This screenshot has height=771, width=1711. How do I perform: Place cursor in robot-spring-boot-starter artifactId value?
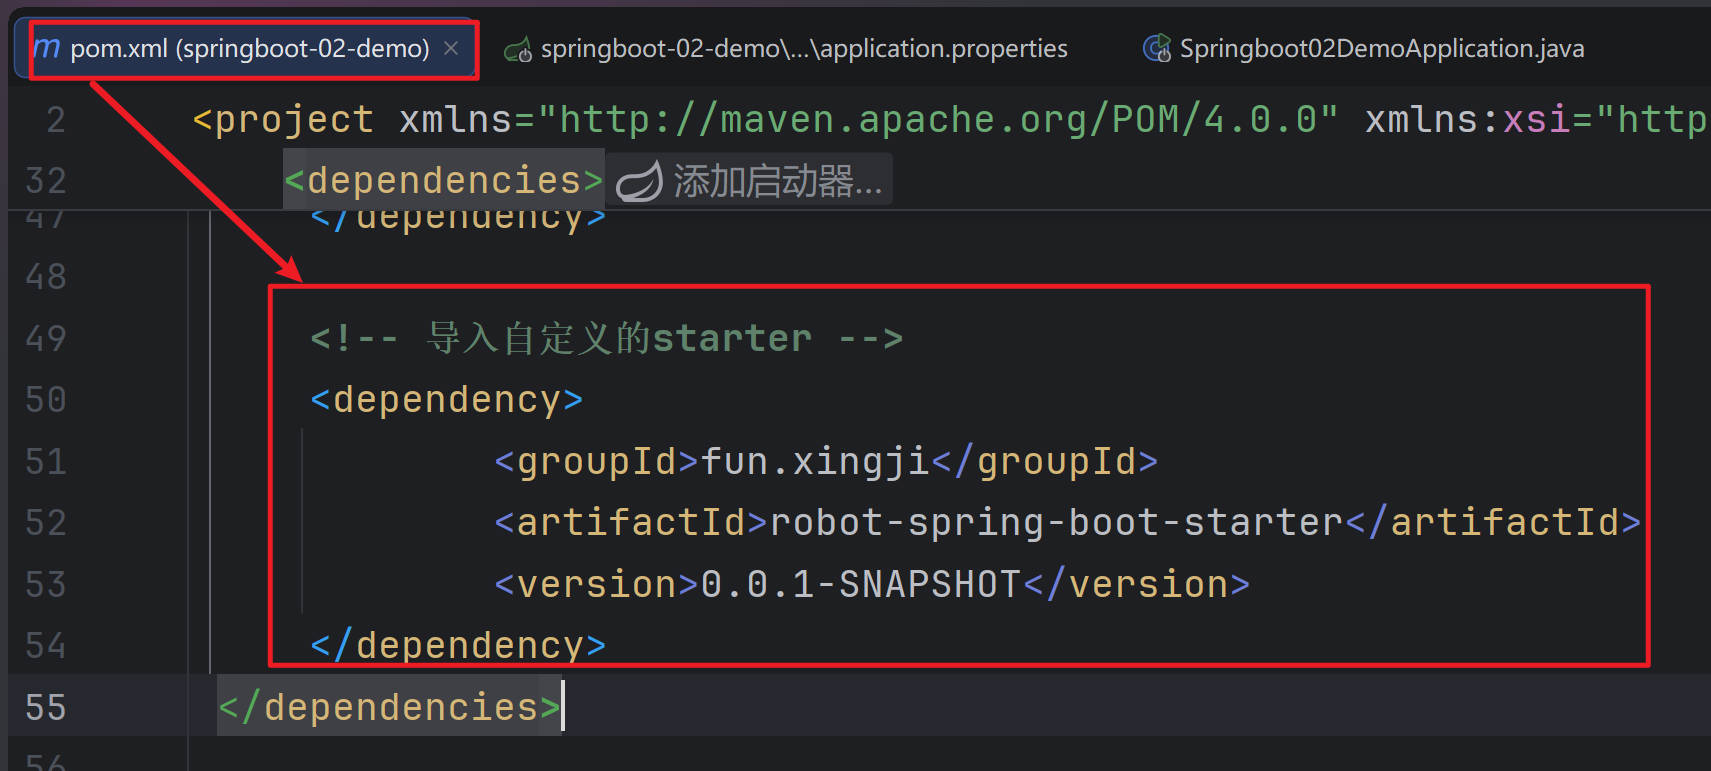[1055, 523]
